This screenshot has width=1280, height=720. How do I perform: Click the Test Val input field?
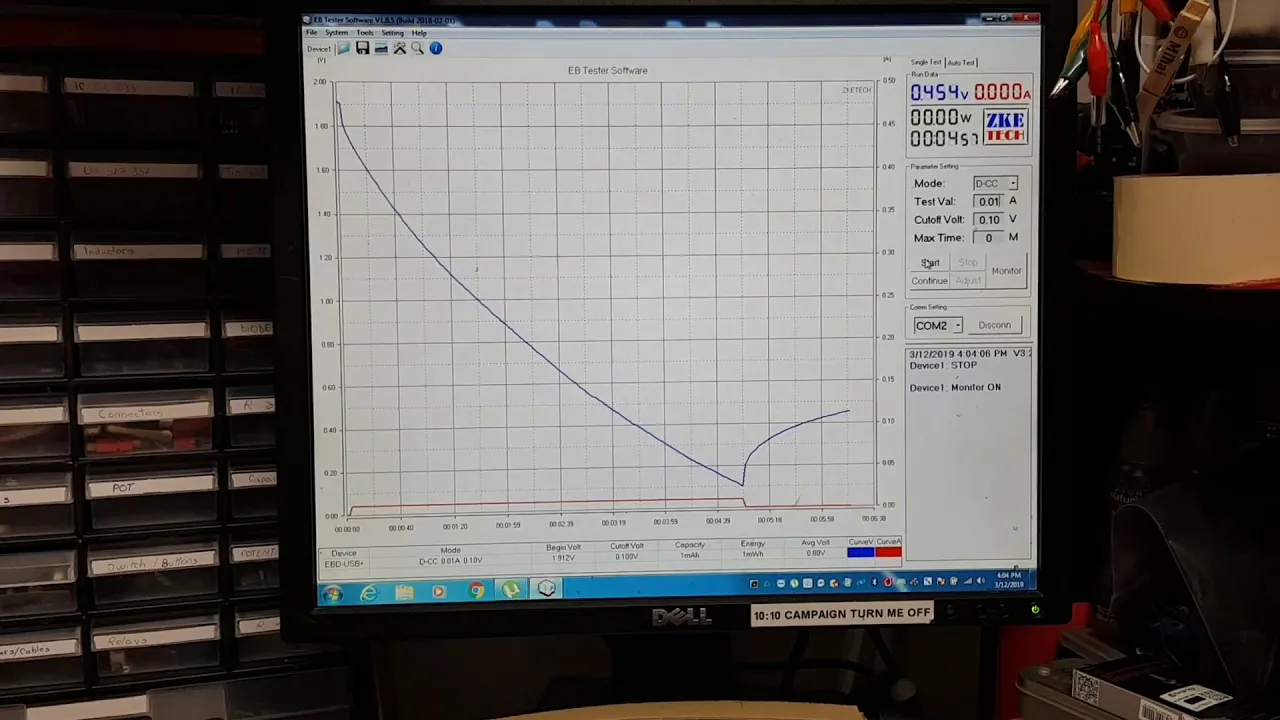pyautogui.click(x=988, y=202)
